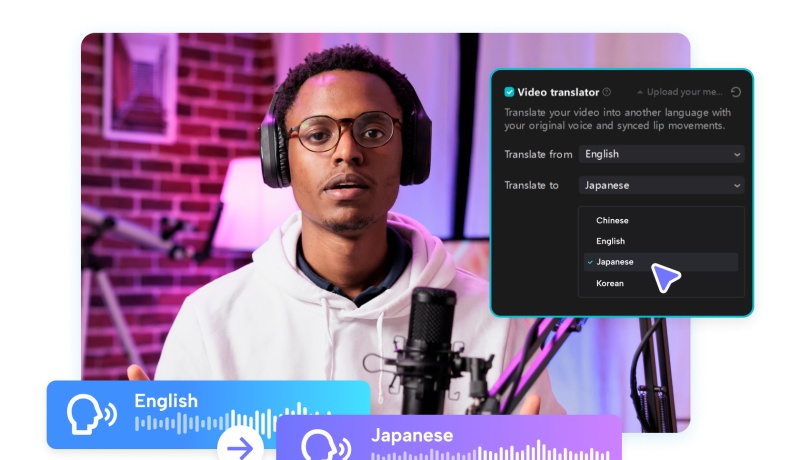Viewport: 800px width, 460px height.
Task: Select the highlighted Japanese list option
Action: pyautogui.click(x=615, y=262)
